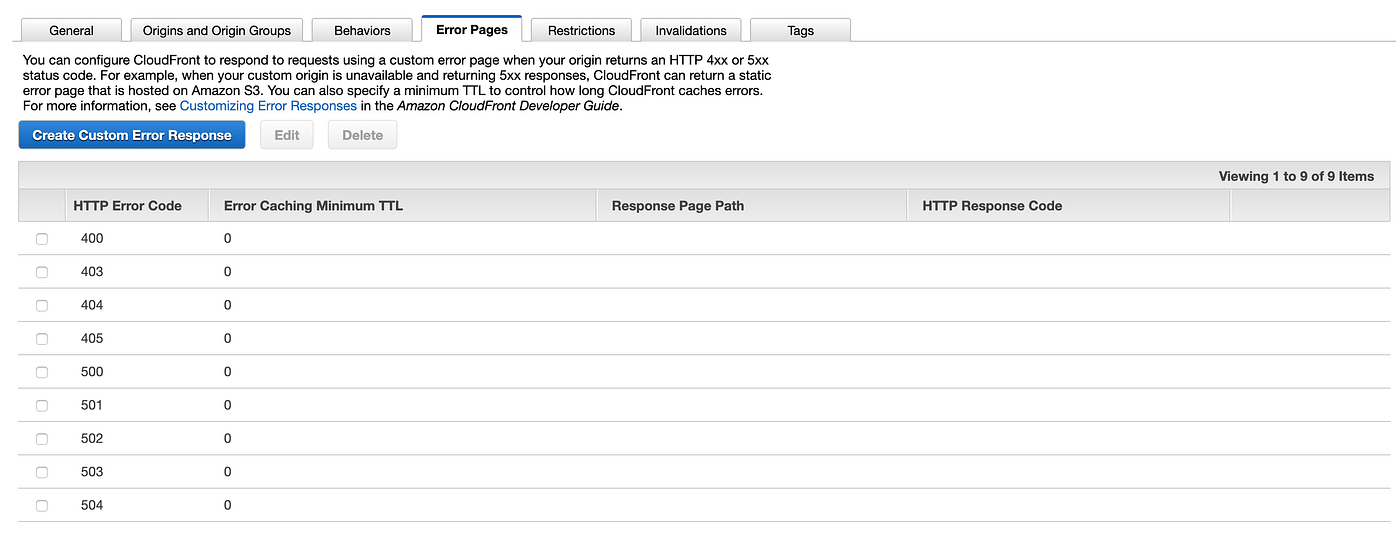
Task: Click the 501 error code cell
Action: click(x=92, y=405)
